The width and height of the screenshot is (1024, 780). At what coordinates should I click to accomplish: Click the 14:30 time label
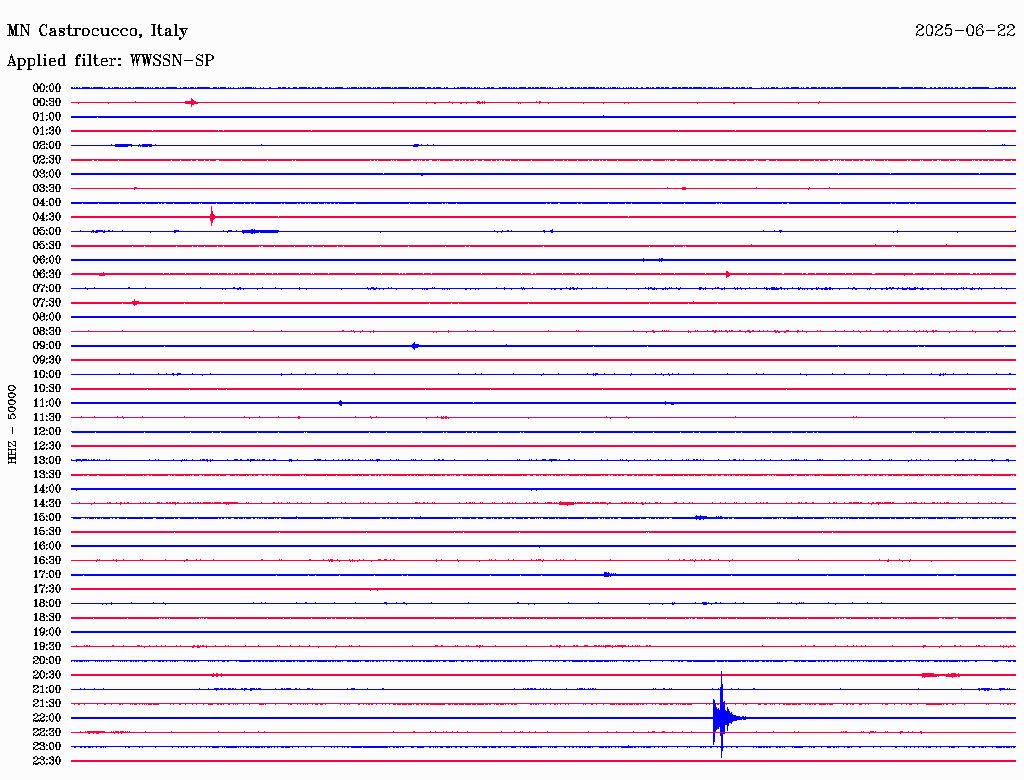tap(47, 503)
